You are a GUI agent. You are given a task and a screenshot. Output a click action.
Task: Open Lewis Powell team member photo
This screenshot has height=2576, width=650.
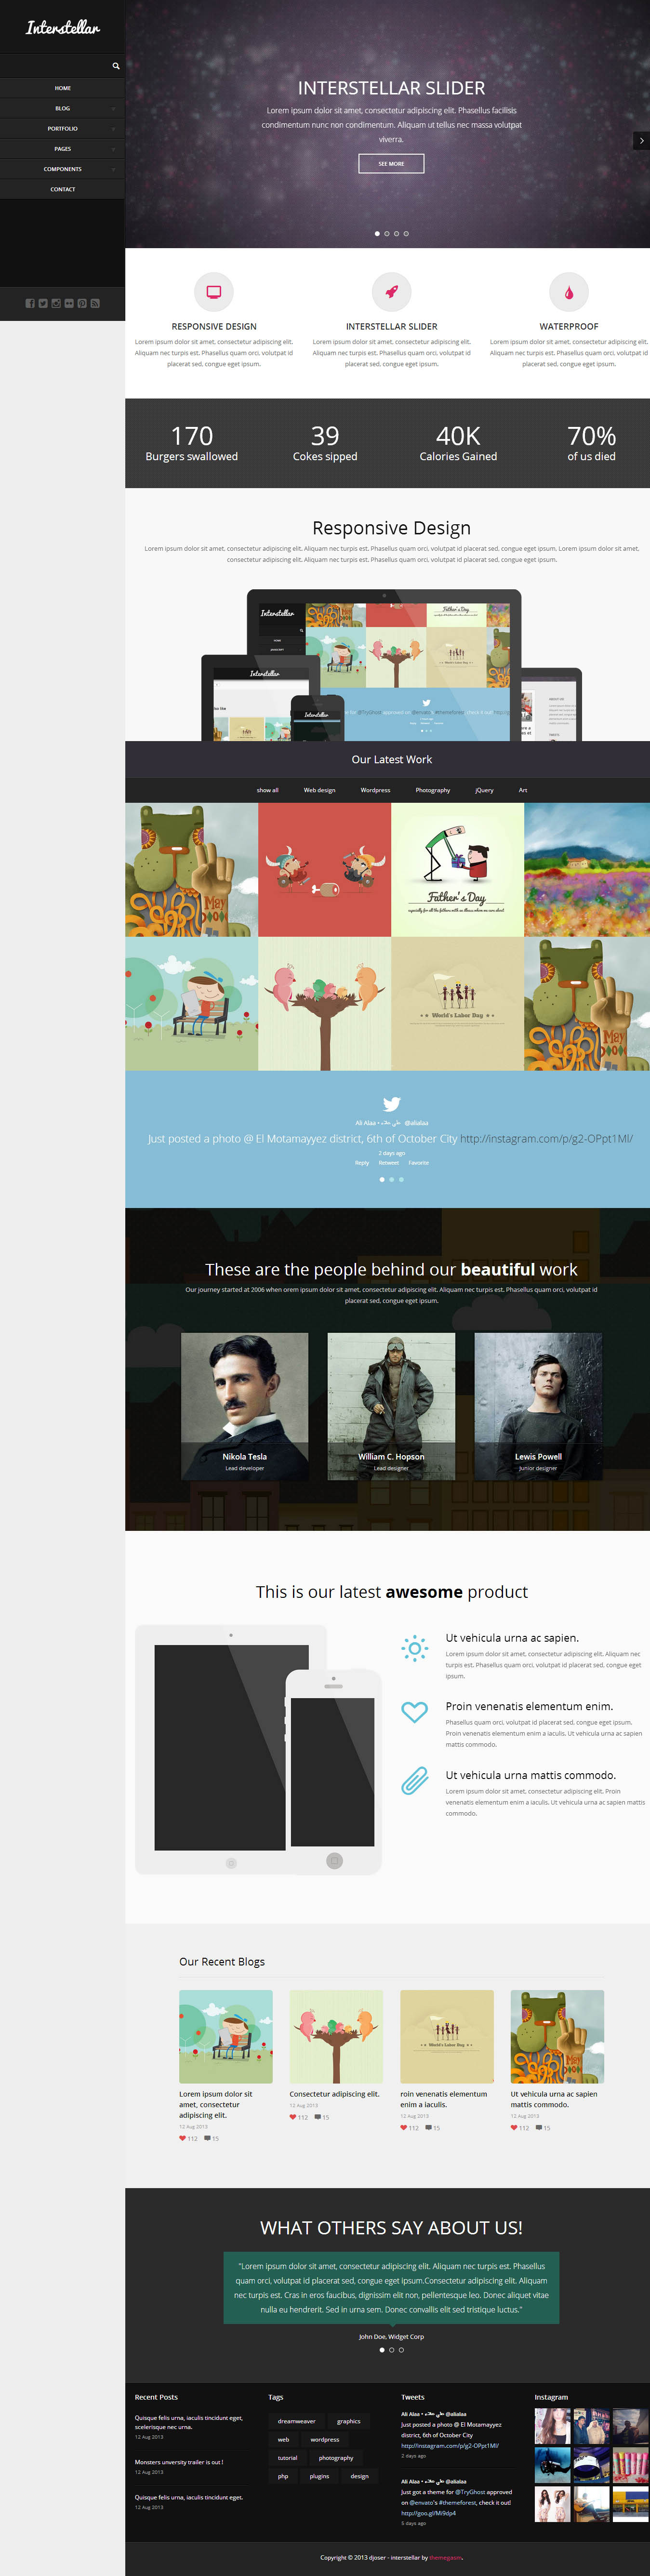click(x=538, y=1406)
